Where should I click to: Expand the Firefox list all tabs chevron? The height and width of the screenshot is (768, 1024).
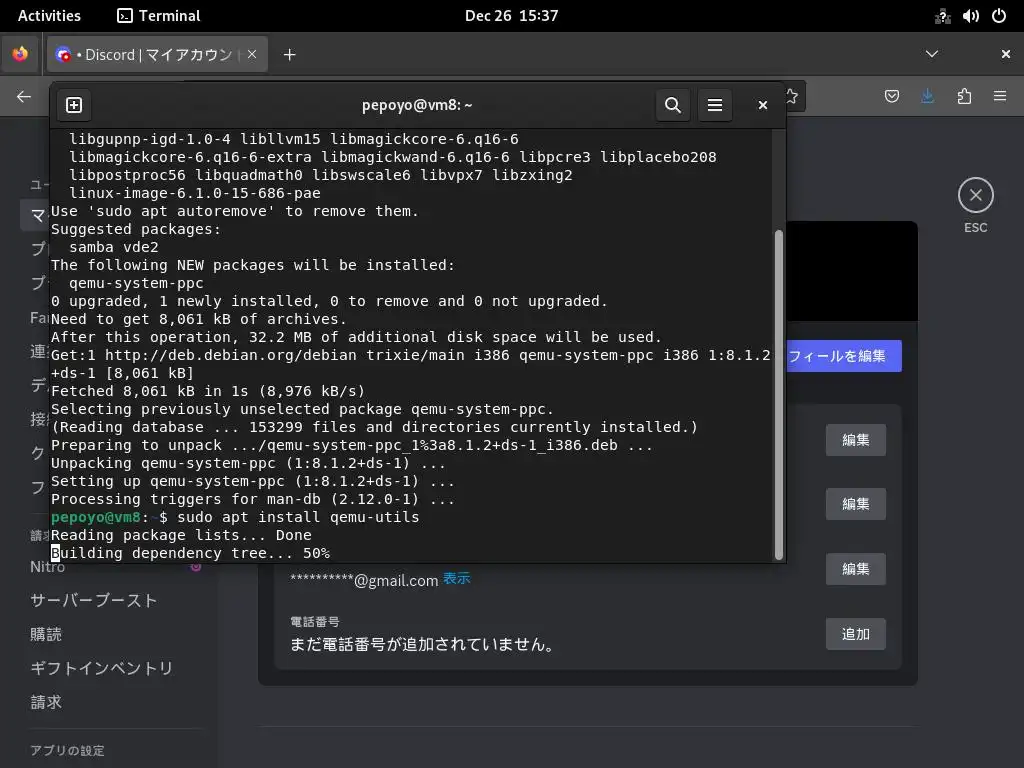pos(932,54)
